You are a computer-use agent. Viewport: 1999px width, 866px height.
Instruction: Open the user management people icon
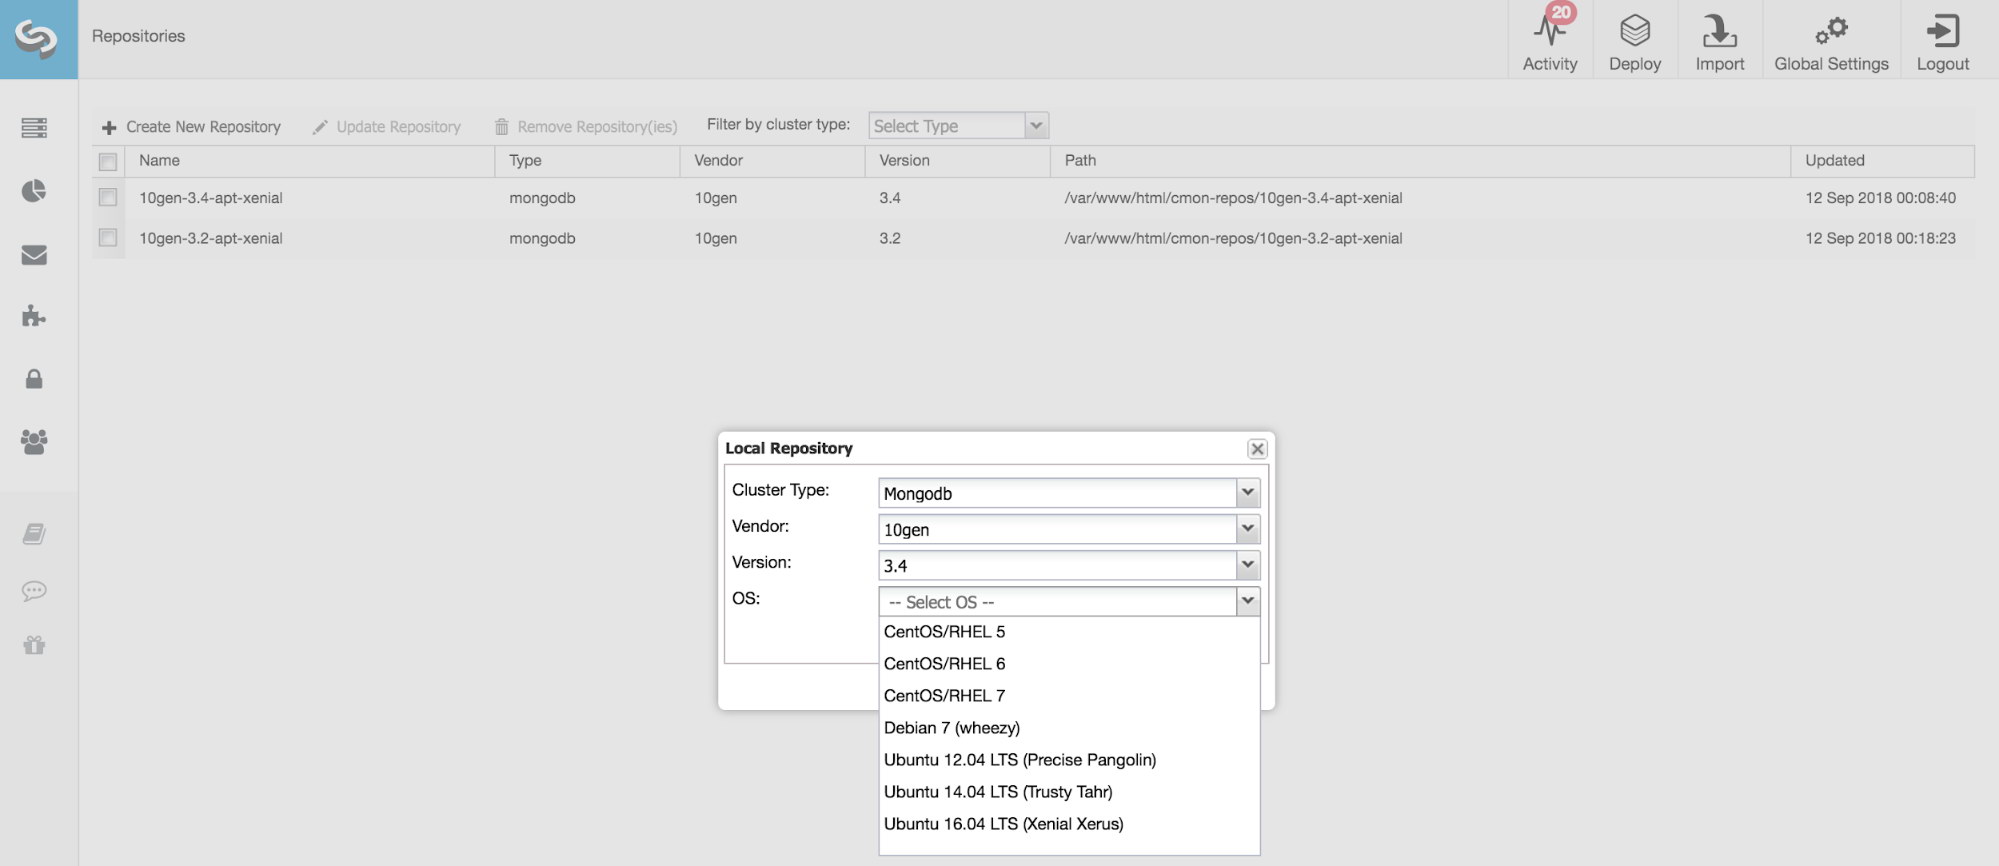(x=34, y=442)
